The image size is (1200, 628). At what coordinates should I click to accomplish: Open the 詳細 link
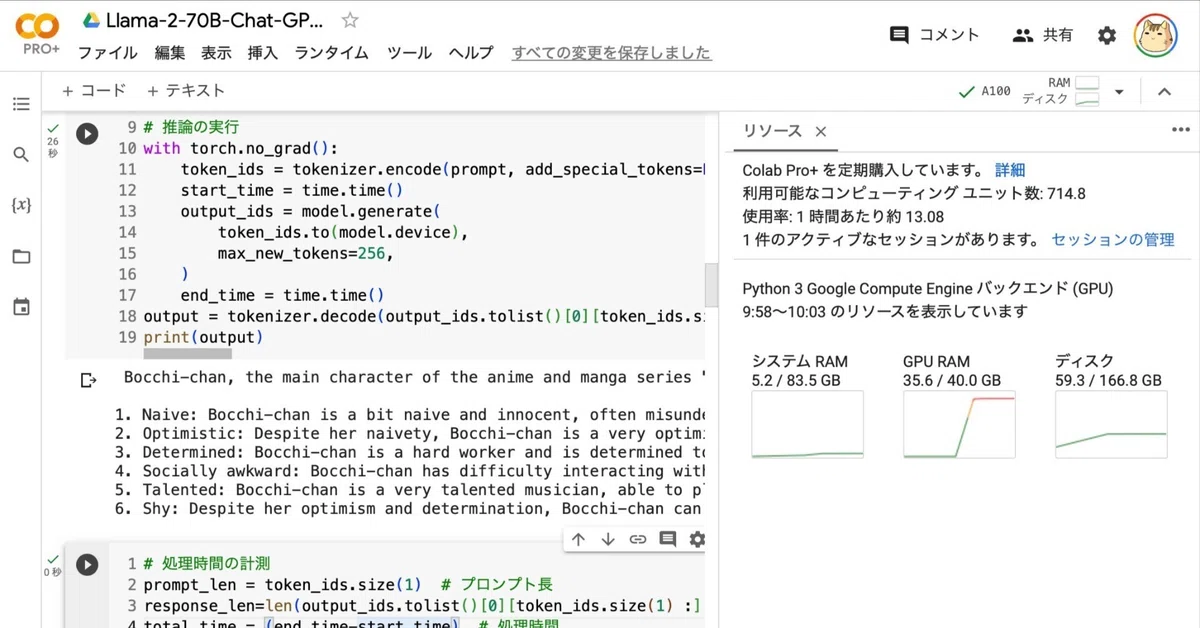click(1010, 170)
